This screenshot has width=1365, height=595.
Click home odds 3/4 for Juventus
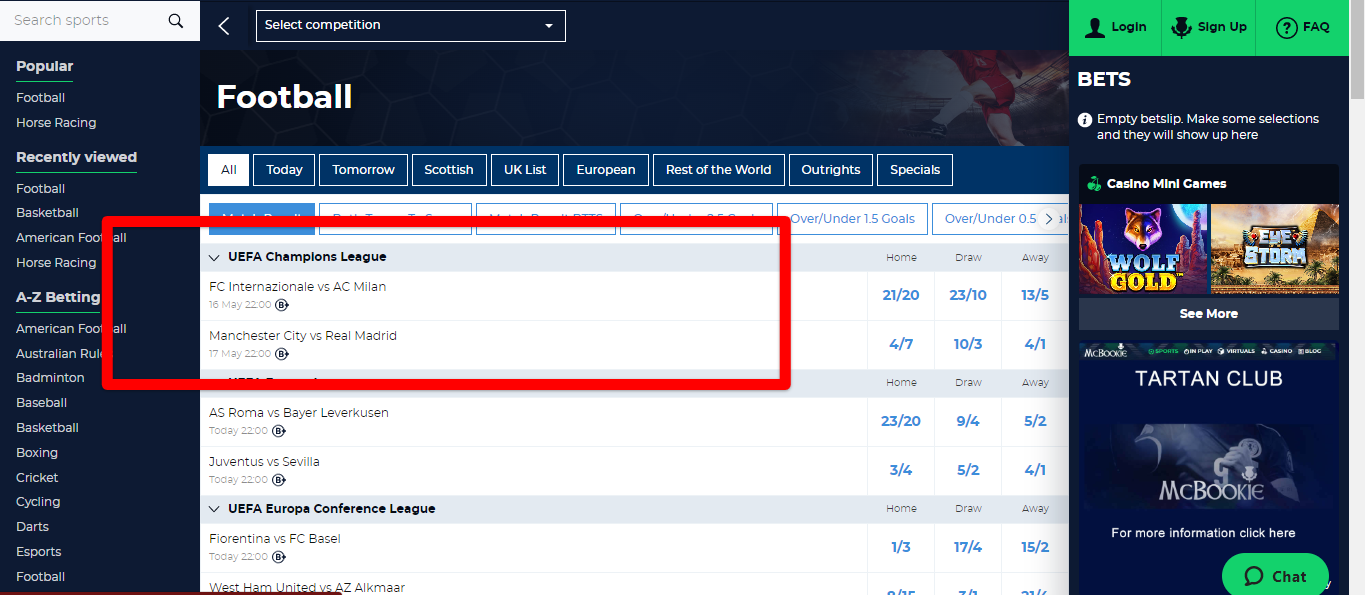901,471
